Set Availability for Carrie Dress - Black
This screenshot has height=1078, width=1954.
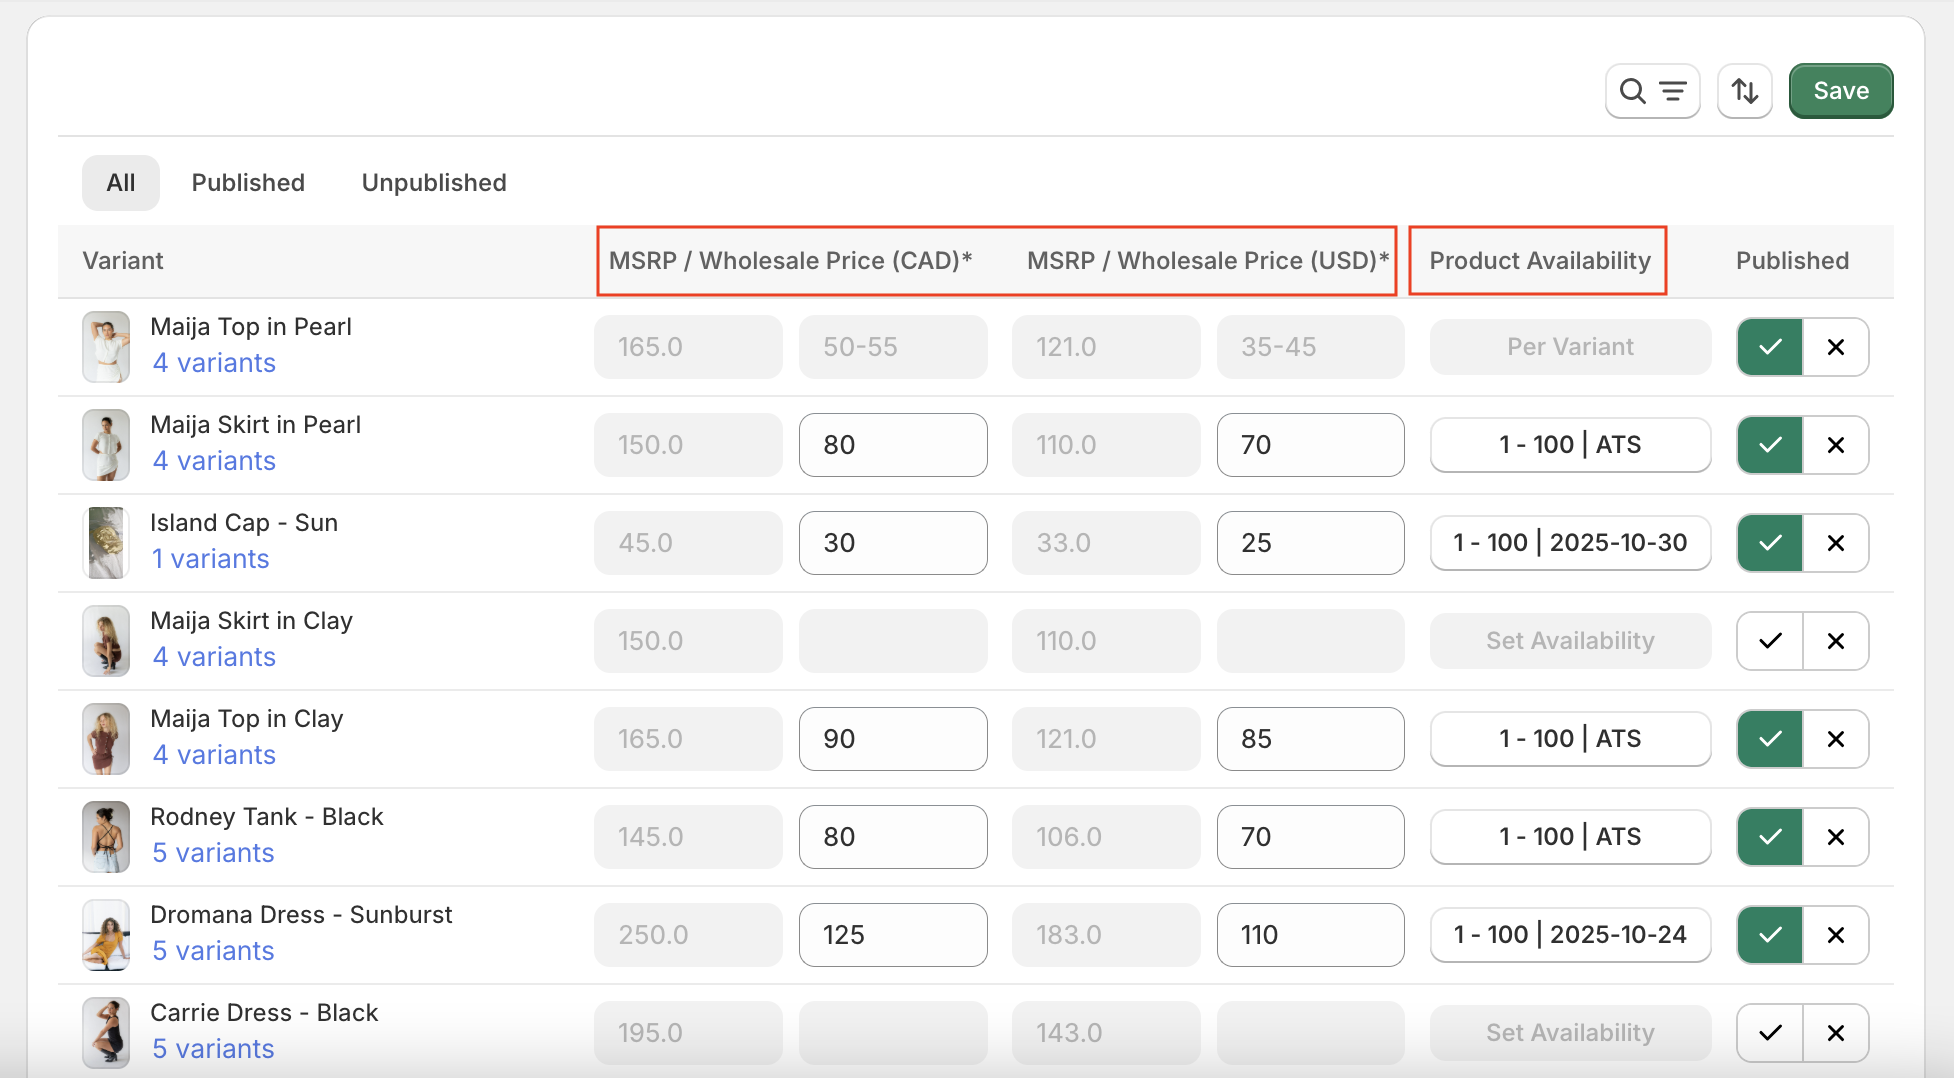tap(1570, 1033)
